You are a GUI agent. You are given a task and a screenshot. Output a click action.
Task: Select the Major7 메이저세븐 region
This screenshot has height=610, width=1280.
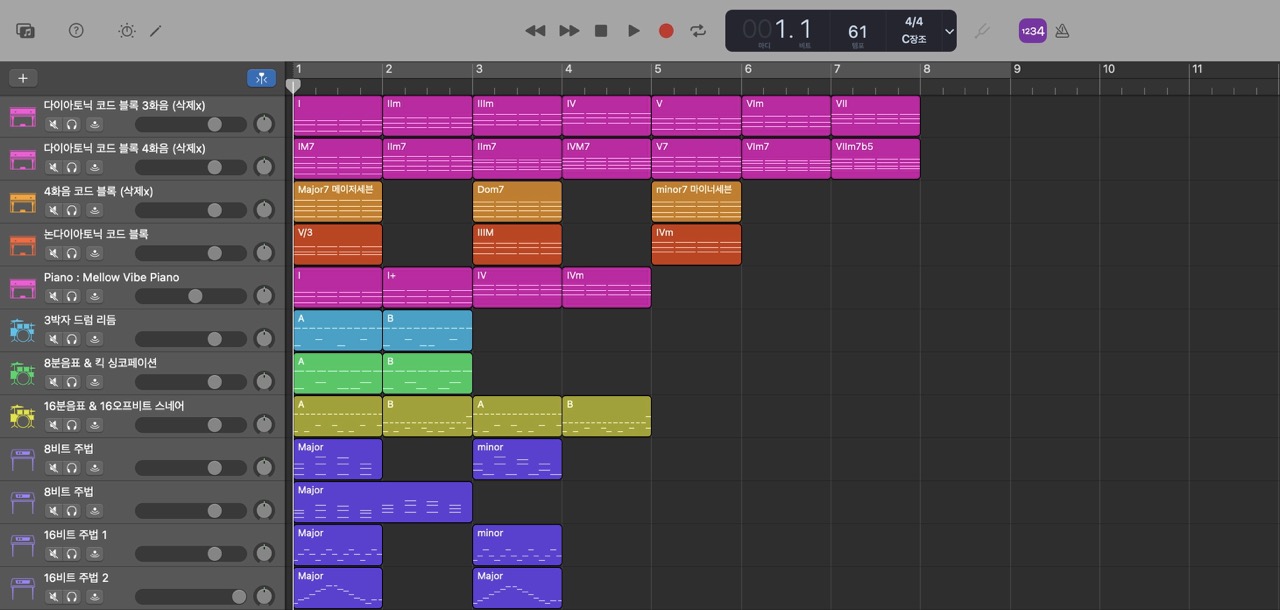click(338, 202)
